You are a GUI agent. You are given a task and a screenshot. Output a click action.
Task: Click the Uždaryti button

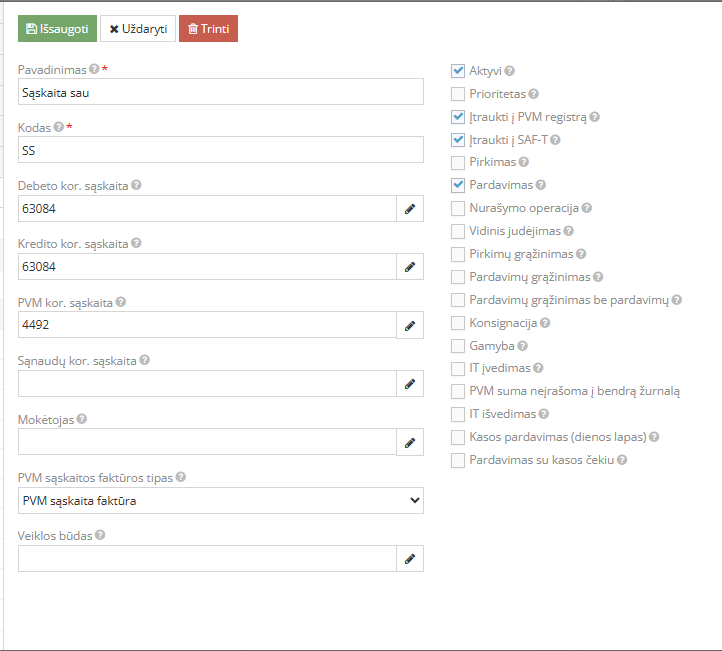pyautogui.click(x=138, y=29)
